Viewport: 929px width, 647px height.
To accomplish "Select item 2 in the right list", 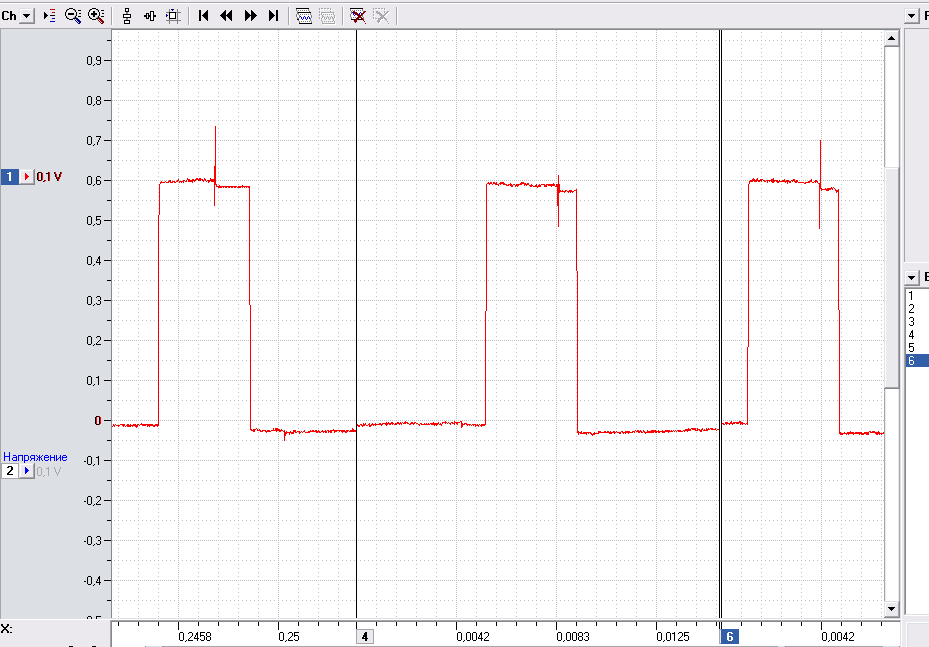I will point(917,309).
